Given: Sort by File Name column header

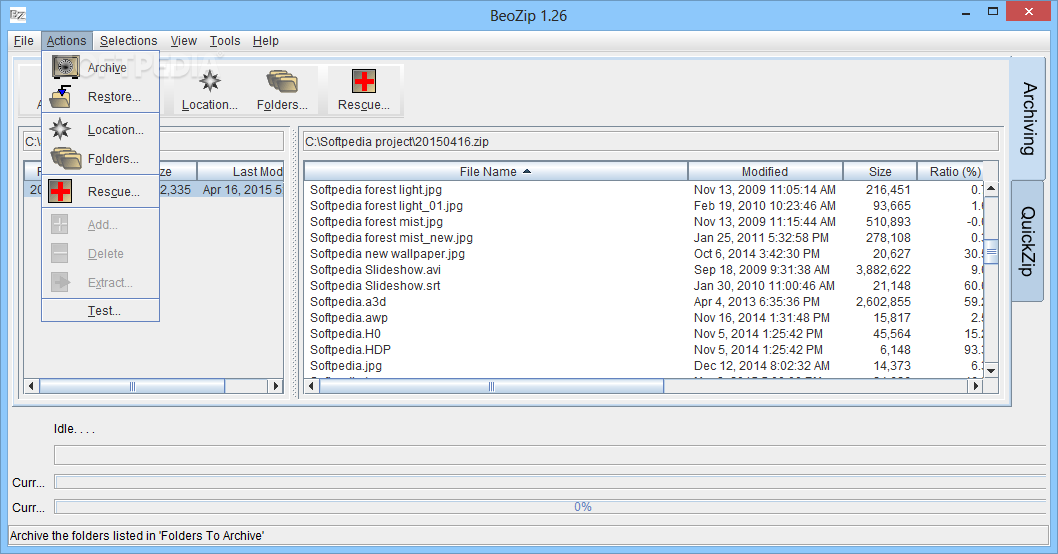Looking at the screenshot, I should [x=495, y=171].
